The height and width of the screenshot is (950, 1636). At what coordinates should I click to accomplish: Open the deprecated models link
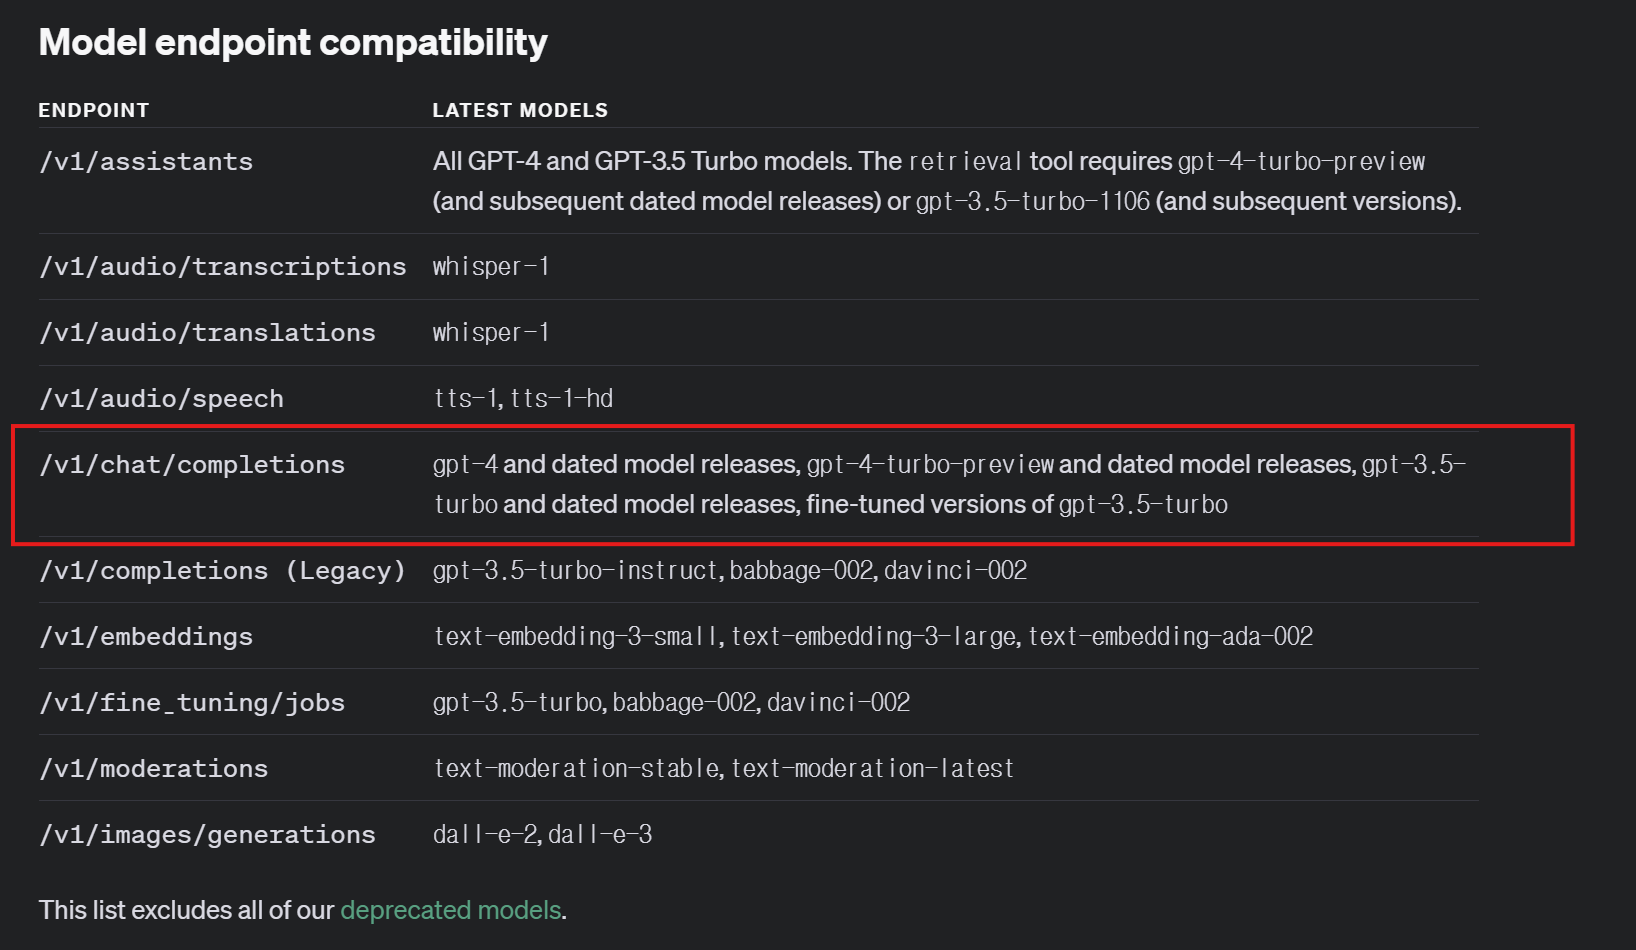(x=451, y=910)
